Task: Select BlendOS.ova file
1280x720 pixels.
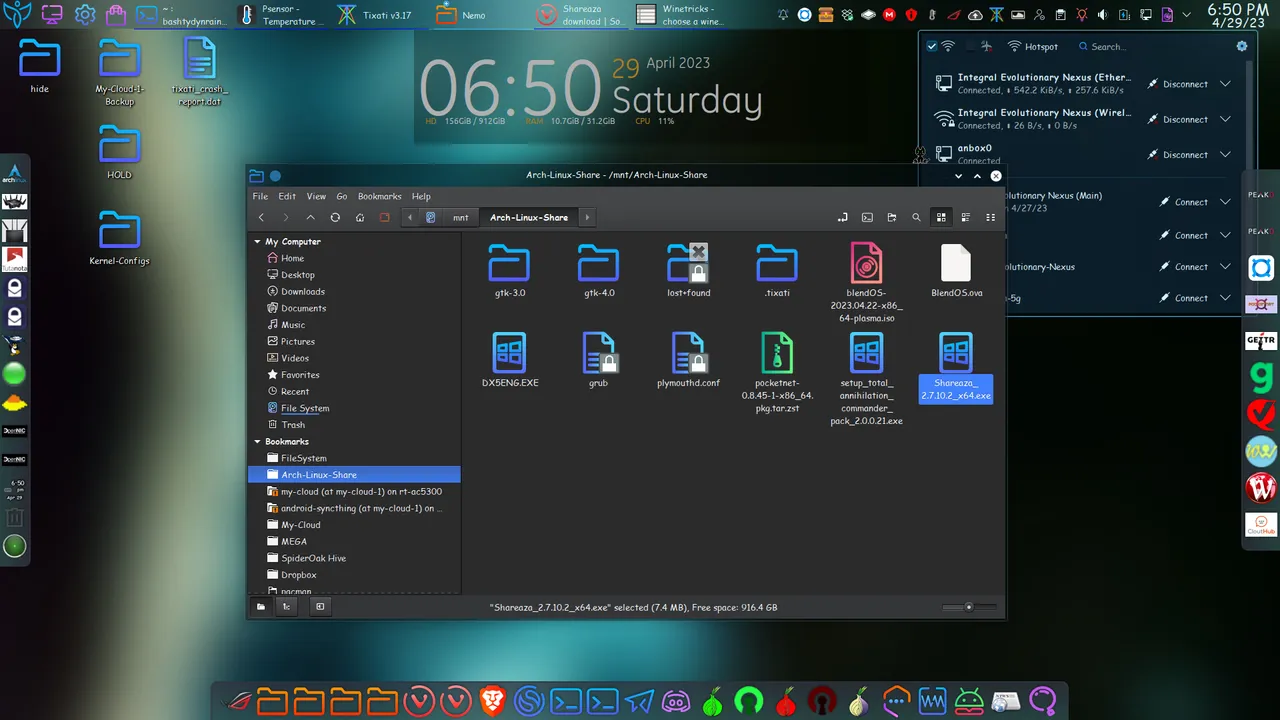Action: [x=956, y=271]
